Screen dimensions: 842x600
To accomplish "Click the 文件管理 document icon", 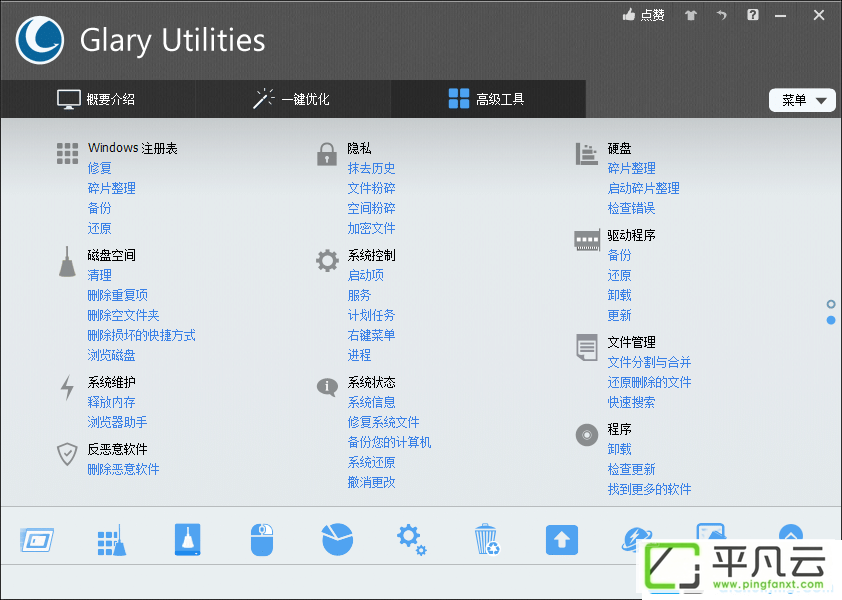I will pyautogui.click(x=586, y=348).
